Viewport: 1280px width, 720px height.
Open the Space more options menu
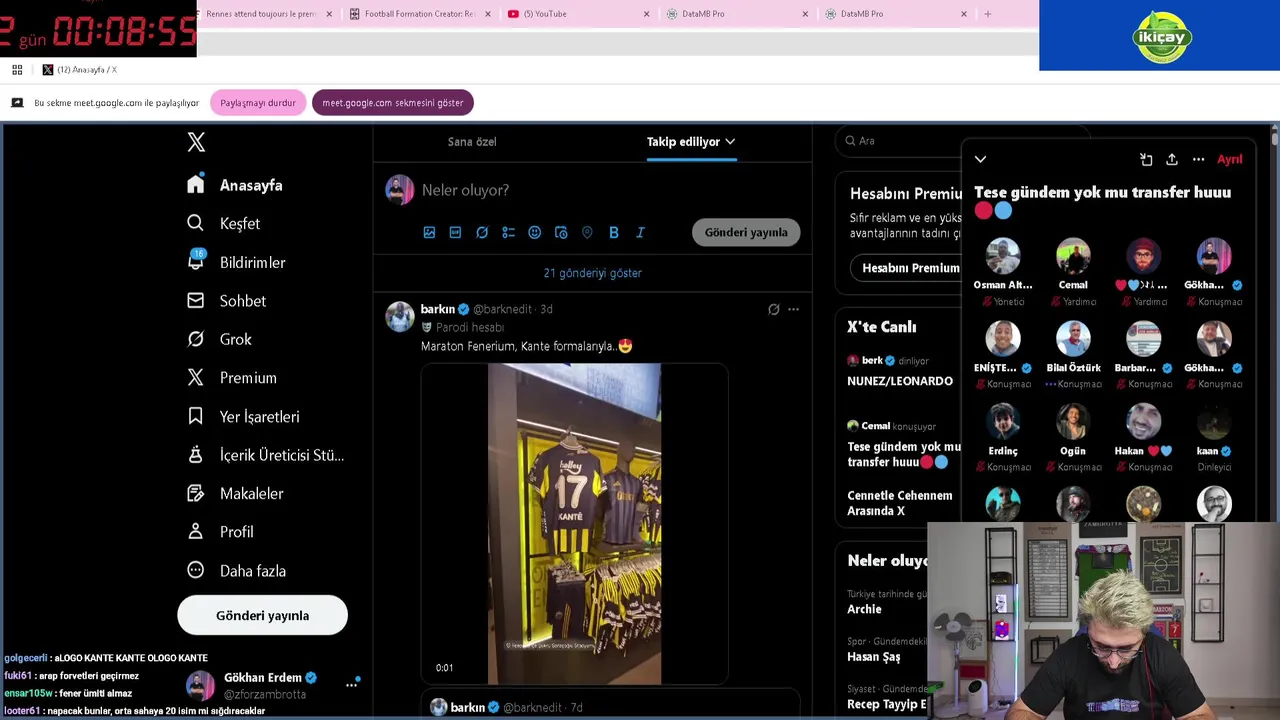pos(1198,159)
